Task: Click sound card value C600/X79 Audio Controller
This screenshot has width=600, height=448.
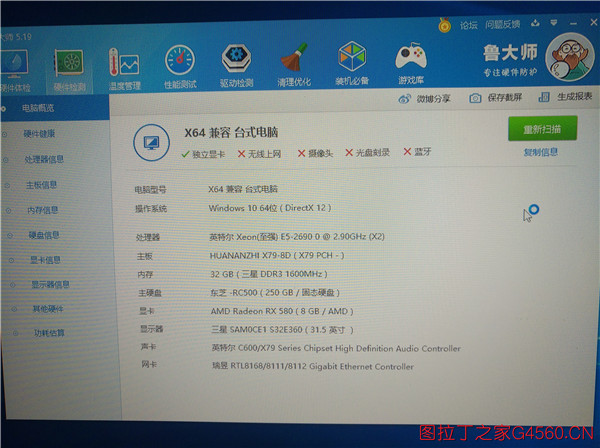Action: (x=336, y=348)
